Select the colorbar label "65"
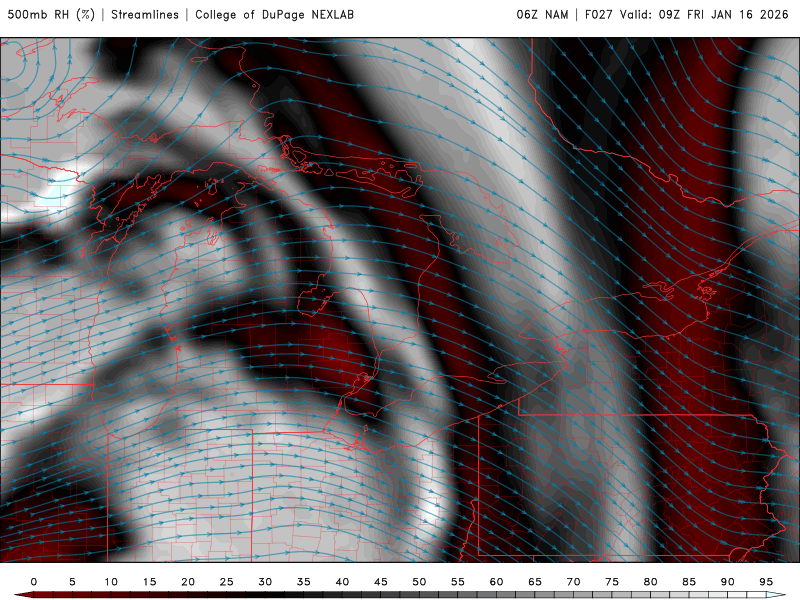The image size is (800, 600). [x=535, y=582]
